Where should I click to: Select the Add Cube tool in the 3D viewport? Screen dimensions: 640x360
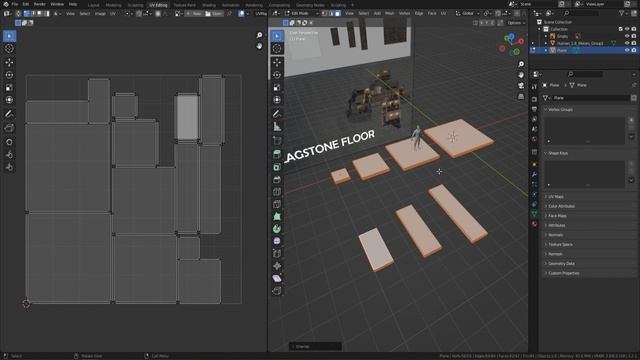(x=277, y=141)
